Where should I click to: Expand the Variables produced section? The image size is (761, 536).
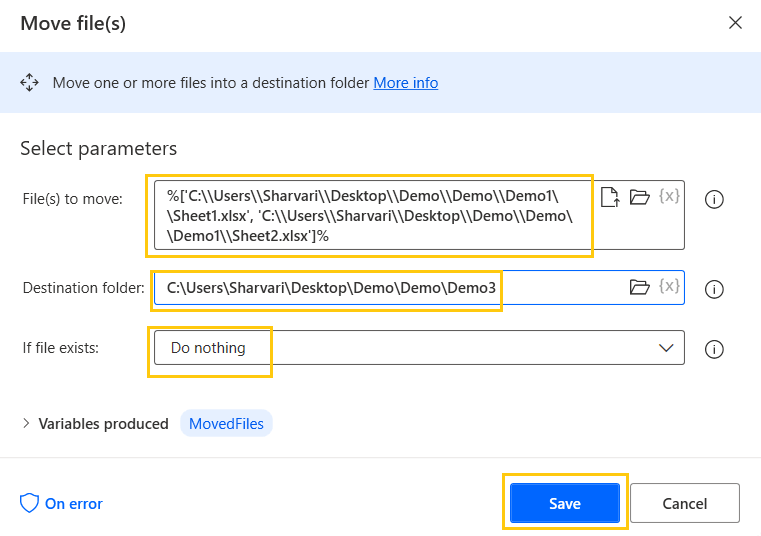26,423
